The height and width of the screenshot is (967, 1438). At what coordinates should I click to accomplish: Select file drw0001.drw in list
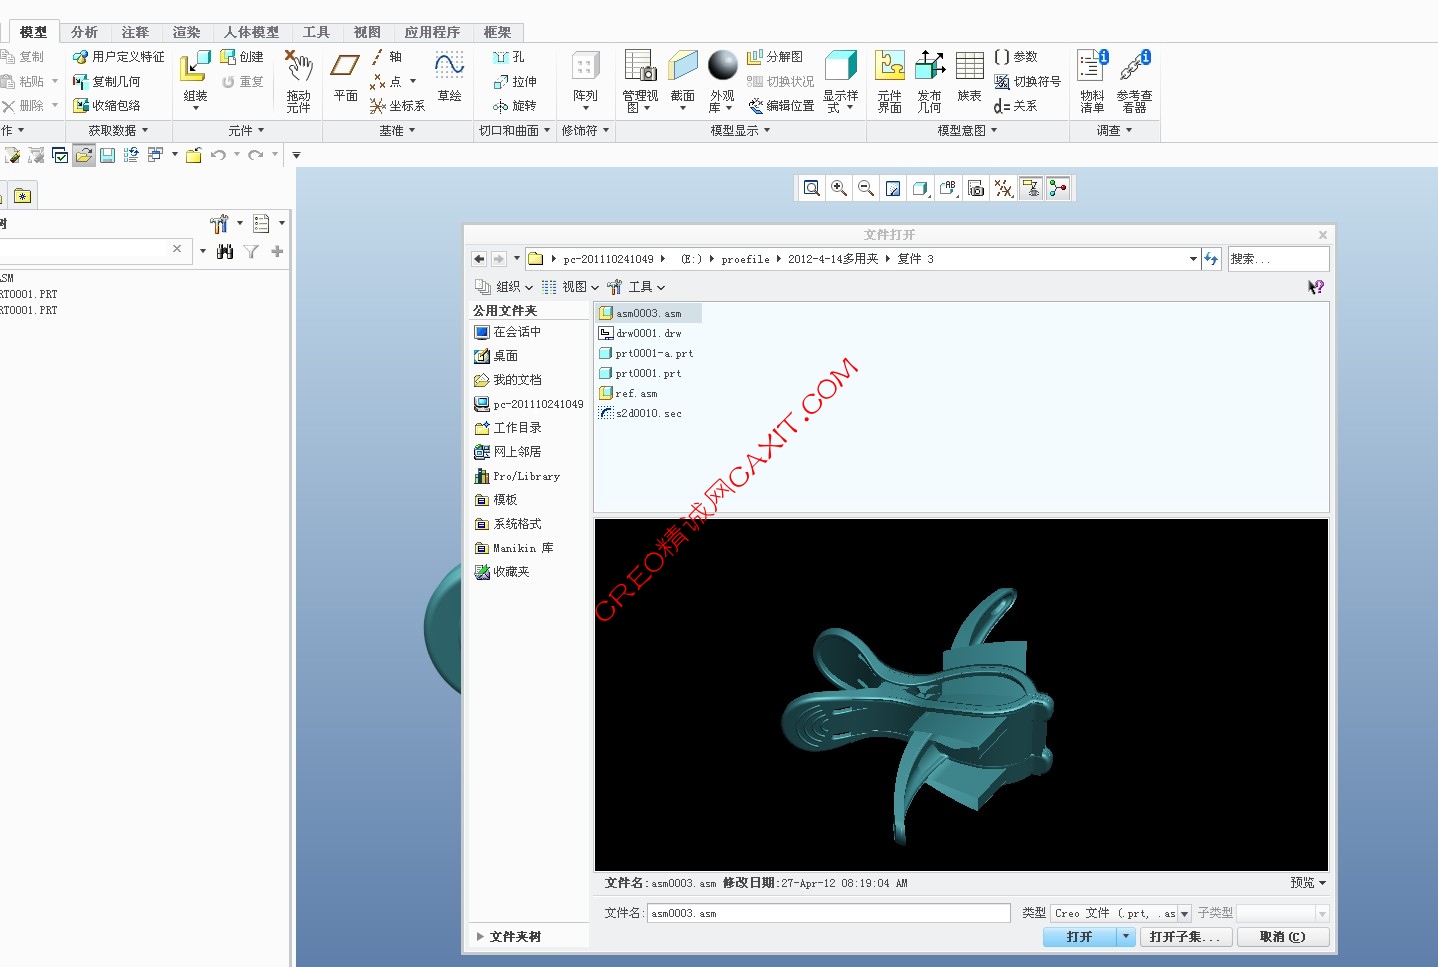(640, 333)
